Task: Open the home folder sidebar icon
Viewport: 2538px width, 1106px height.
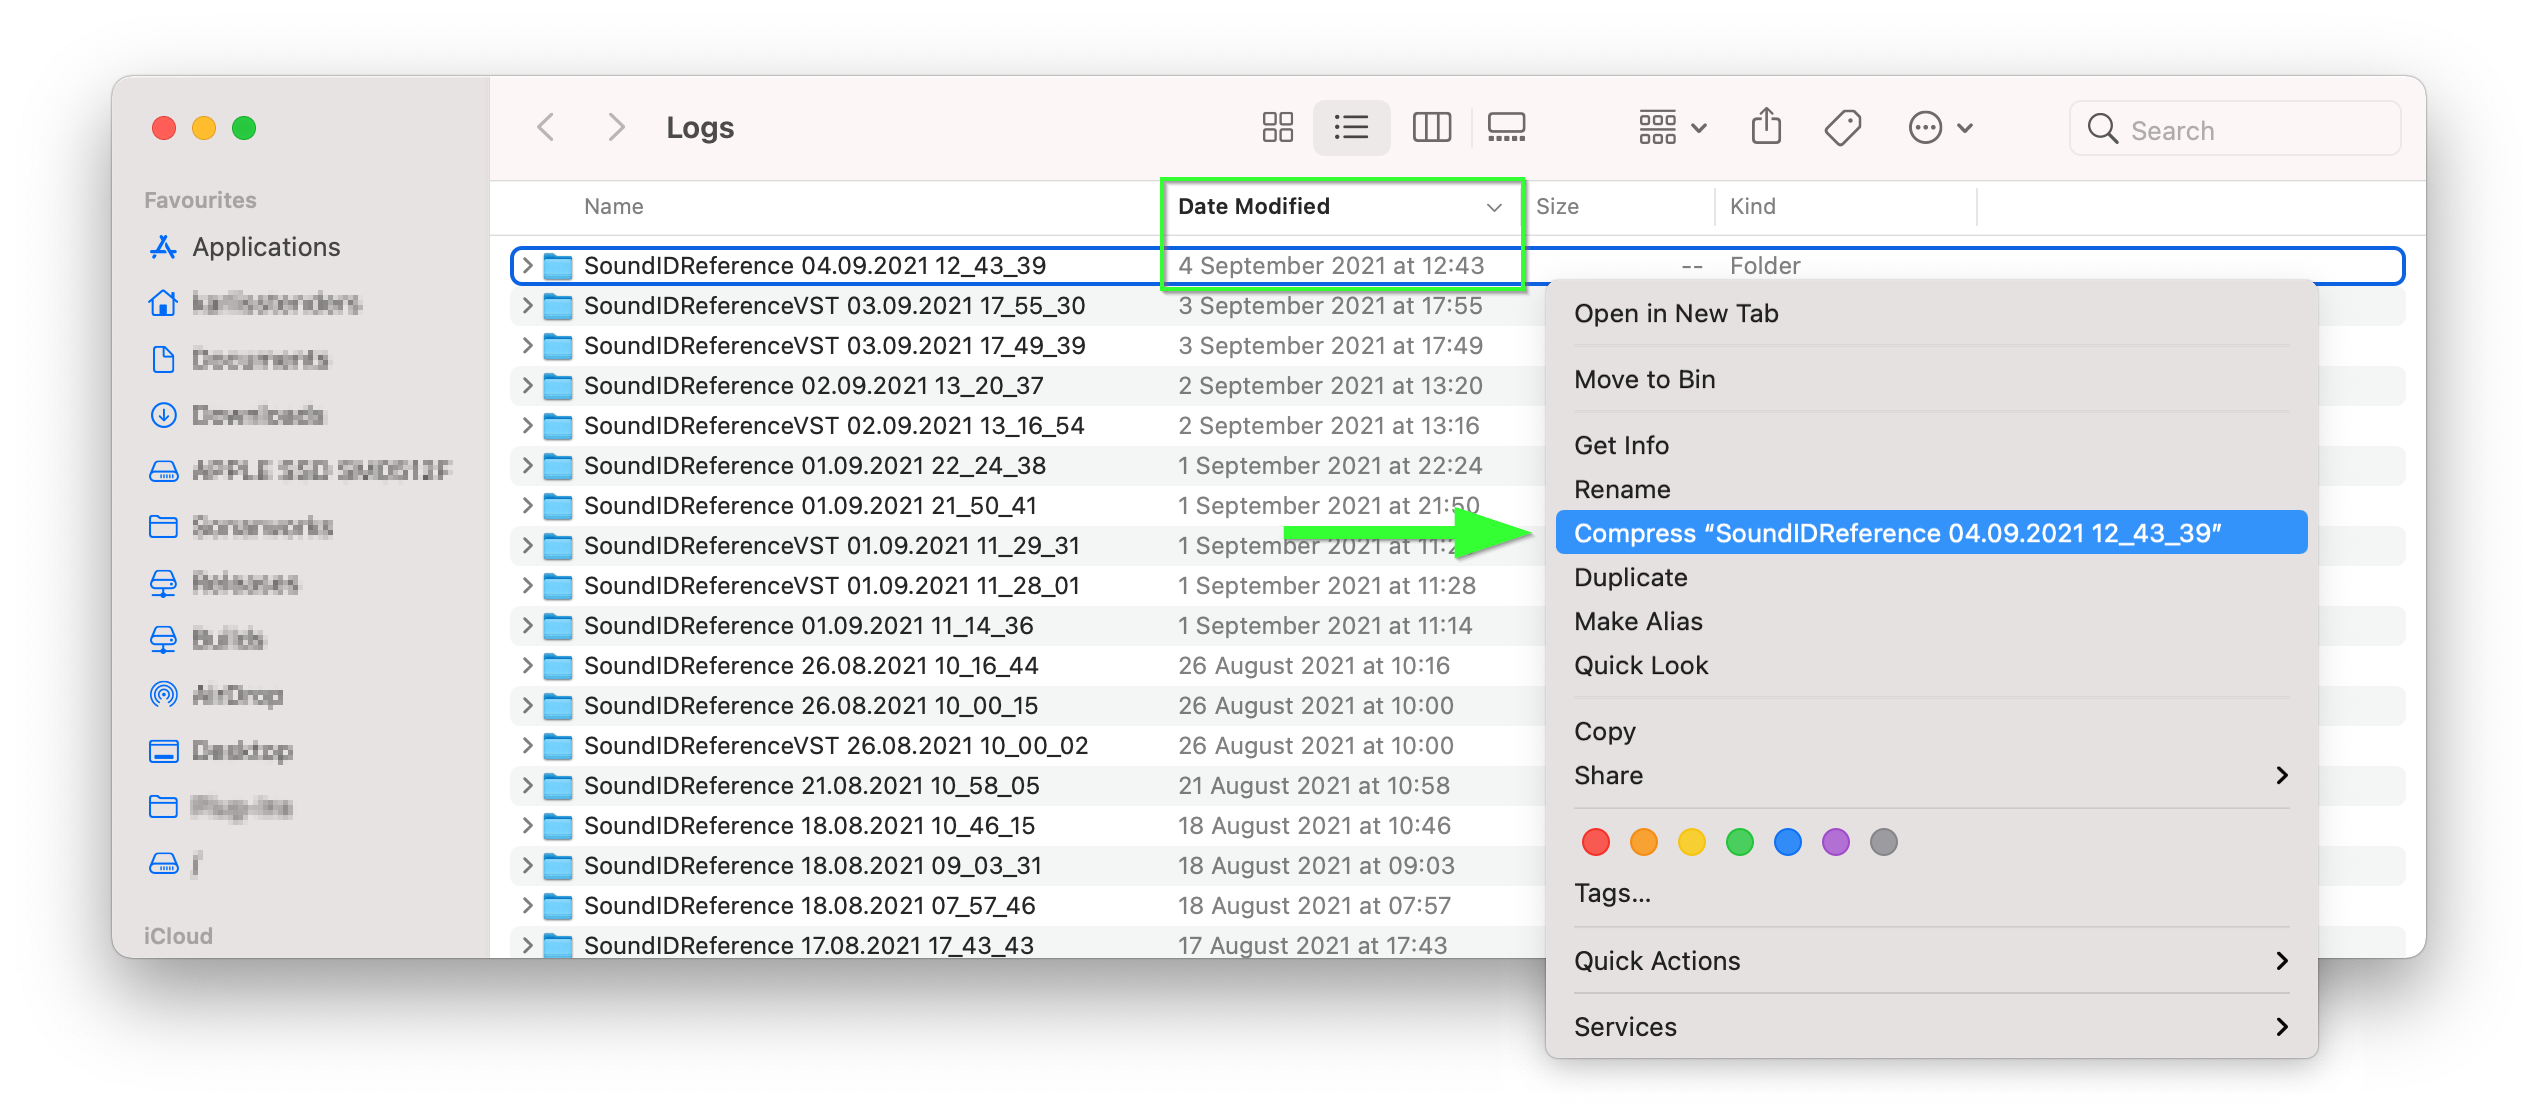Action: tap(163, 303)
